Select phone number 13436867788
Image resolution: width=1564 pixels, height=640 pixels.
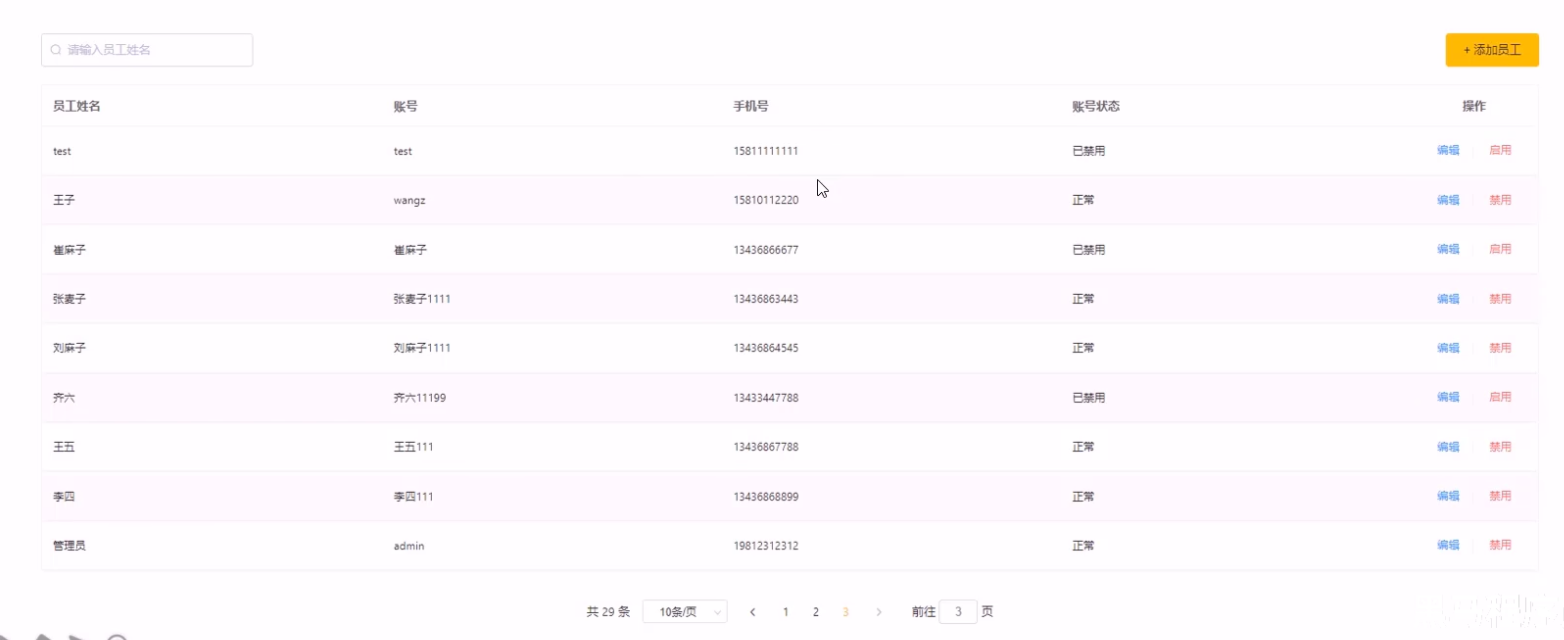point(766,447)
